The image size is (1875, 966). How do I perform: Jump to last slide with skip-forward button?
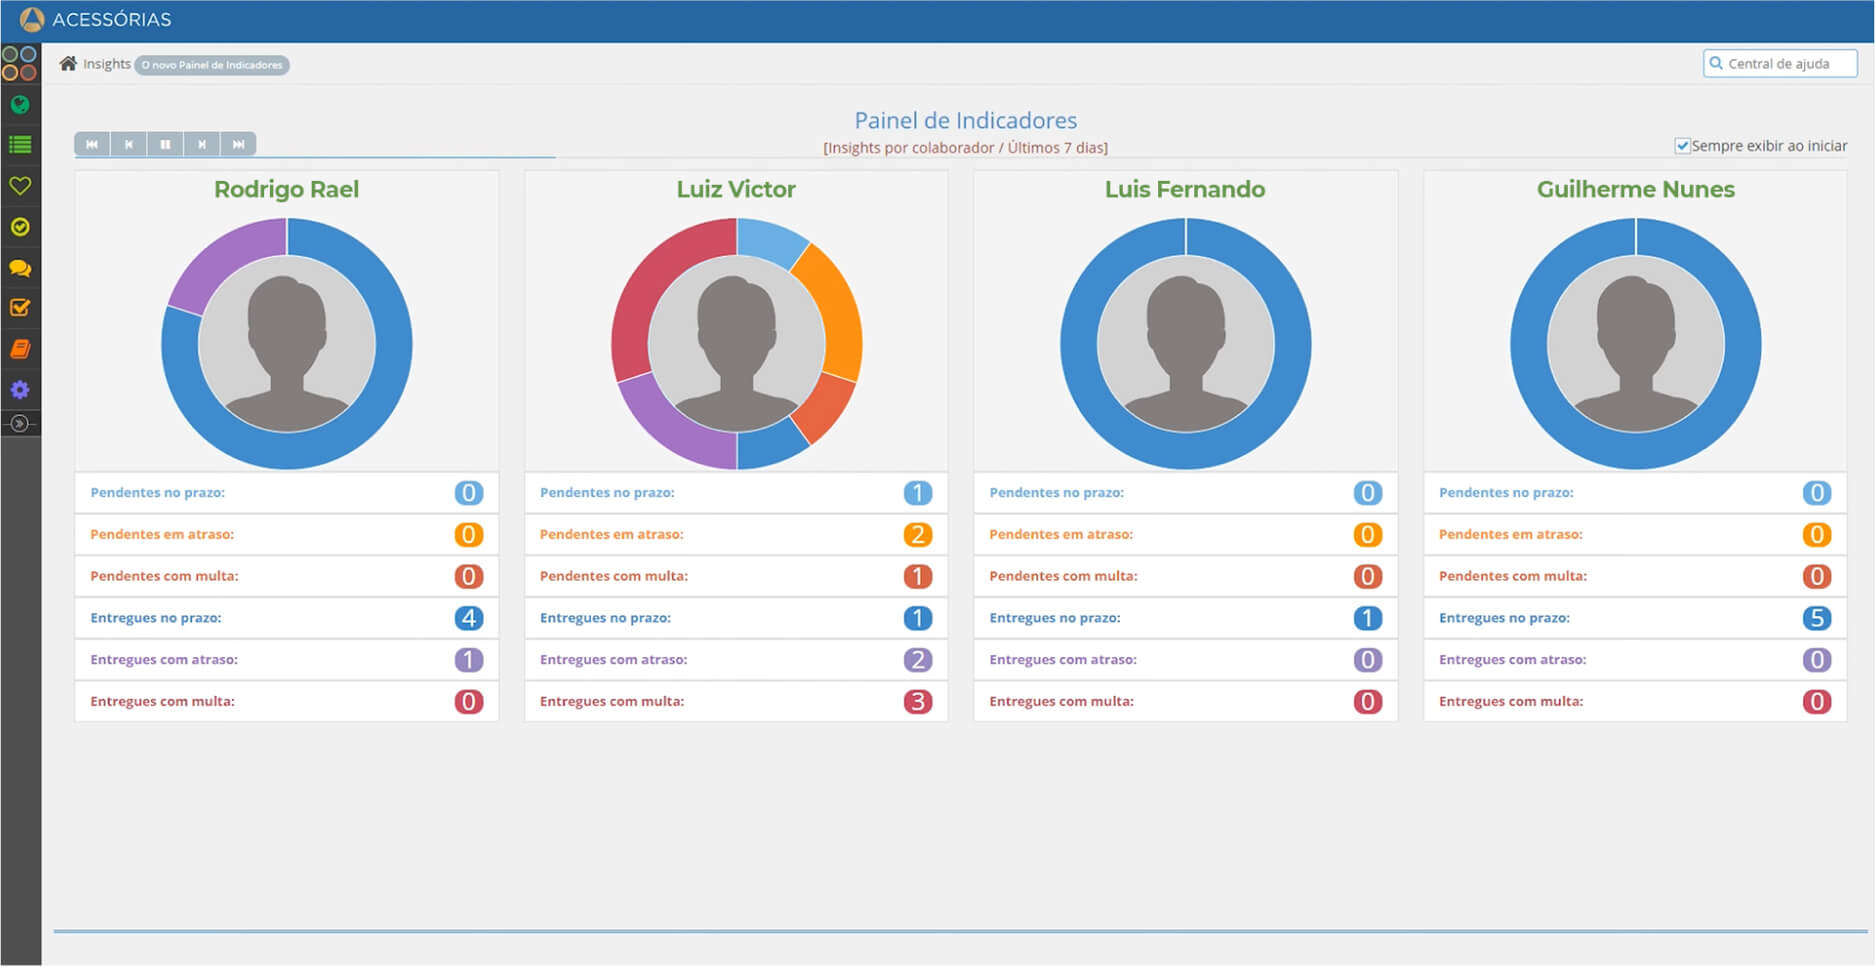pos(238,144)
